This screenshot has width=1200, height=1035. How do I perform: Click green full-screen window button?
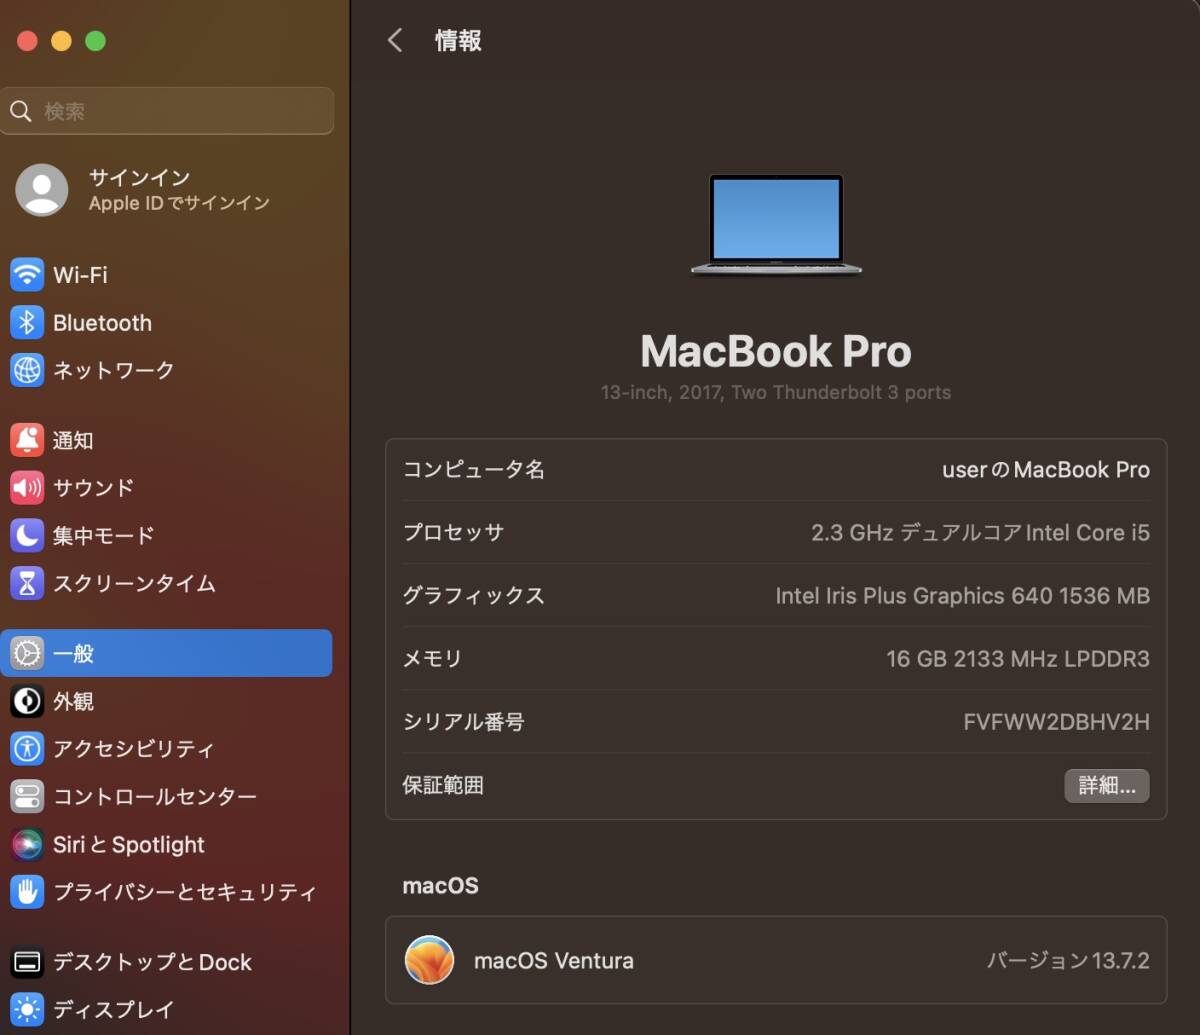coord(95,41)
